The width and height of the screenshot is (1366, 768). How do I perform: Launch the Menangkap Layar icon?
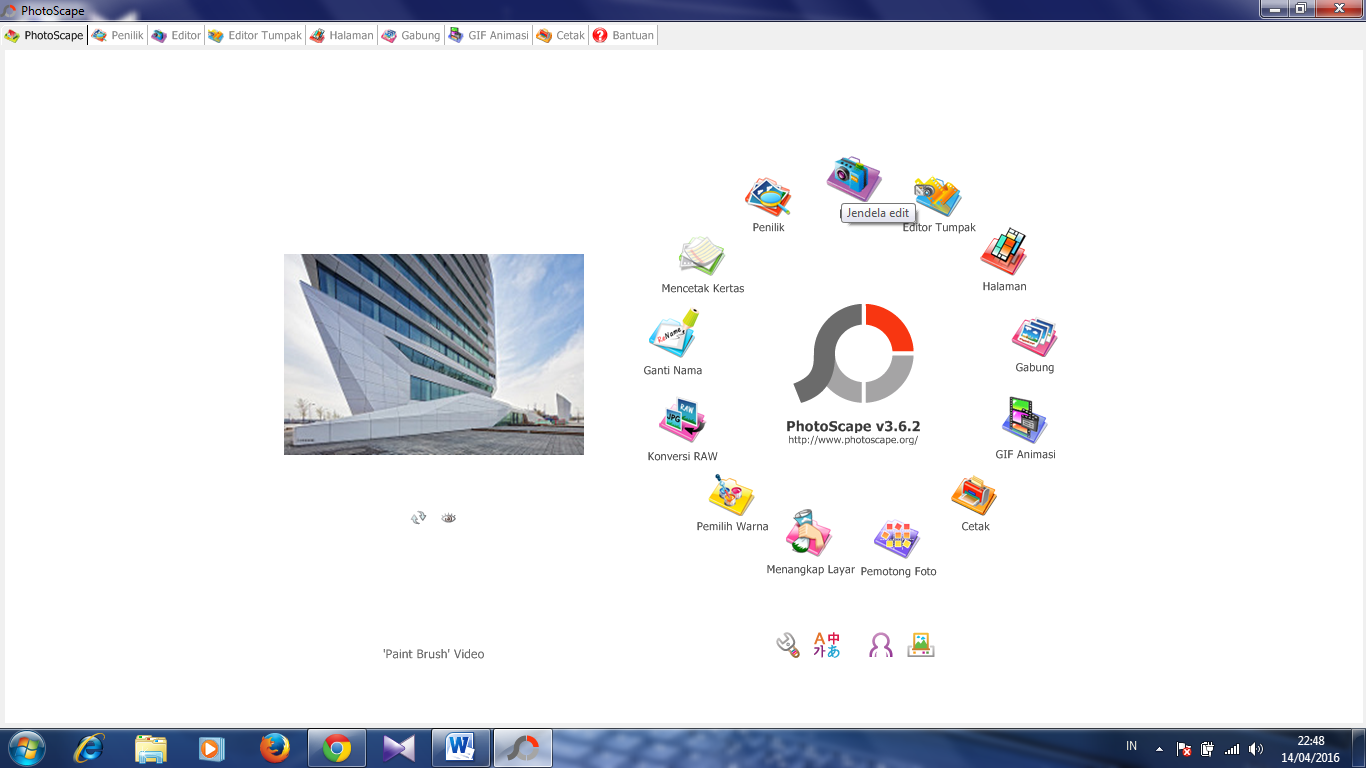(x=809, y=532)
